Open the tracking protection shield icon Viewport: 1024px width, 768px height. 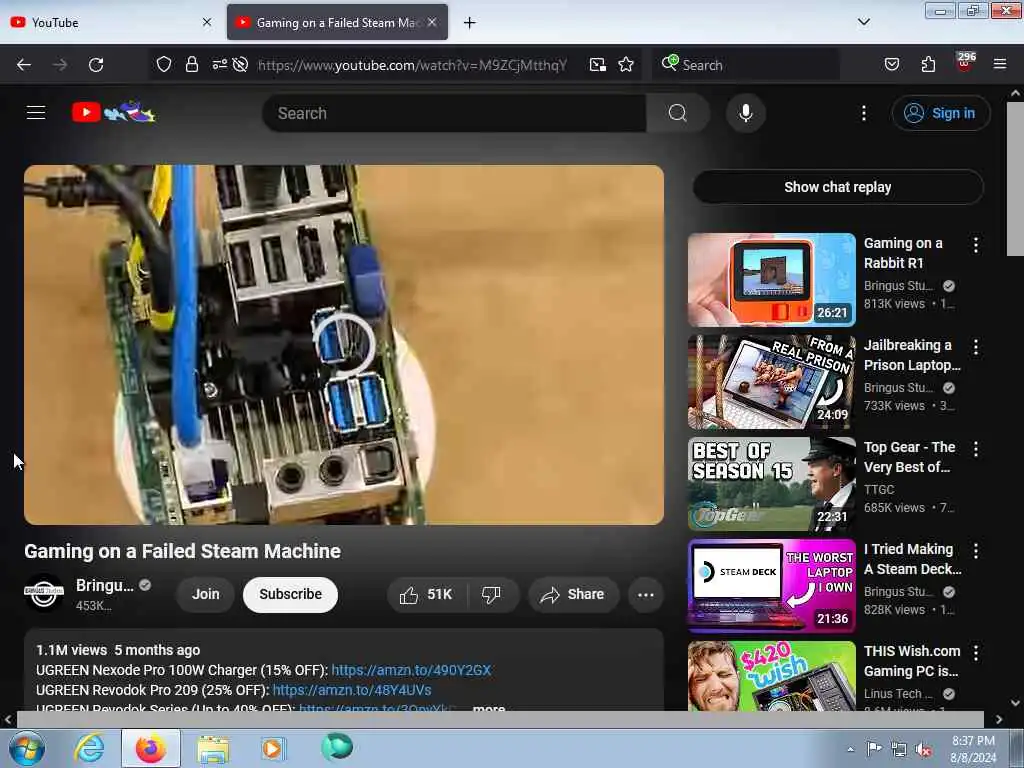coord(163,65)
